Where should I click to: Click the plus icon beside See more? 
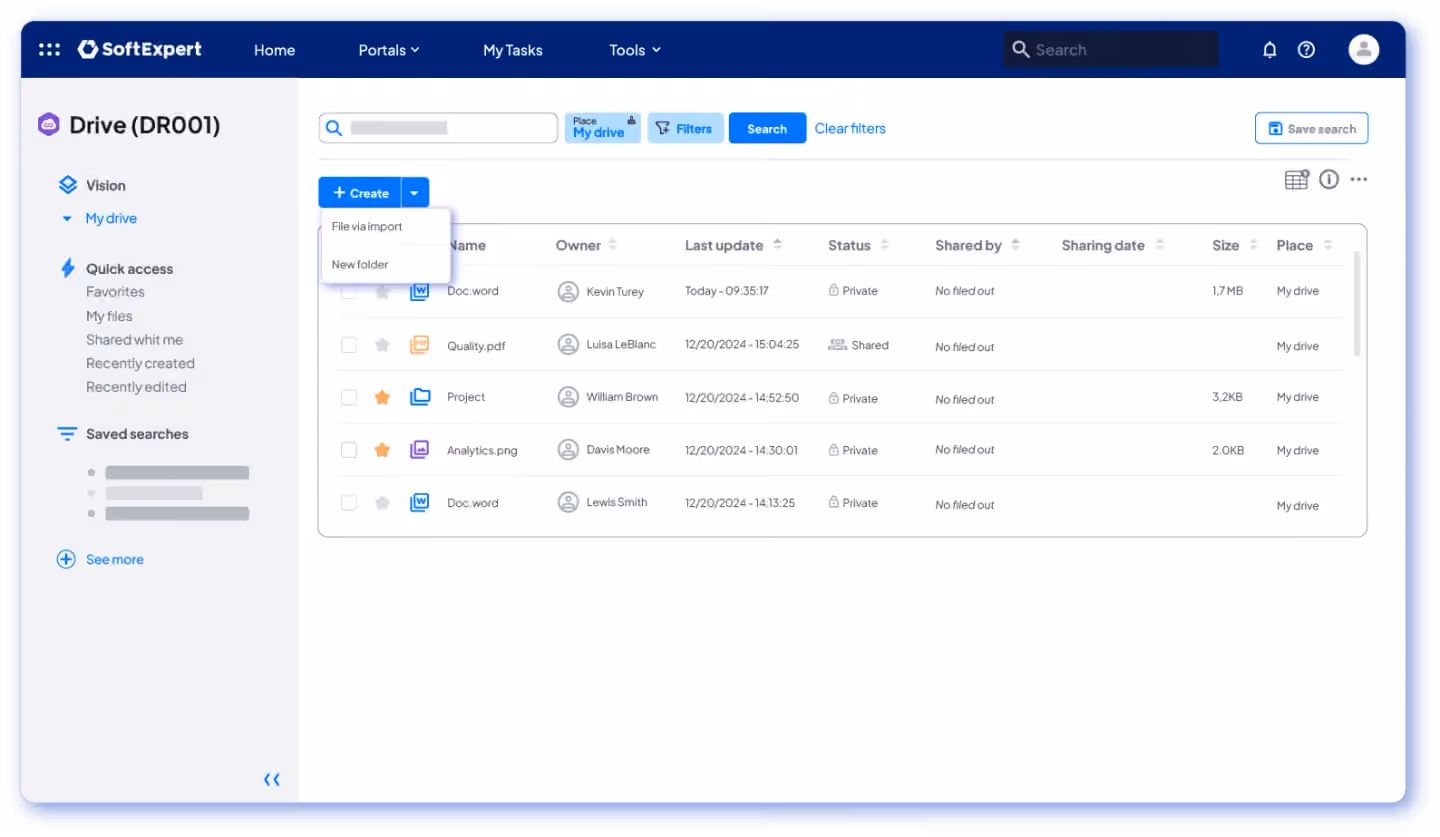[x=66, y=559]
